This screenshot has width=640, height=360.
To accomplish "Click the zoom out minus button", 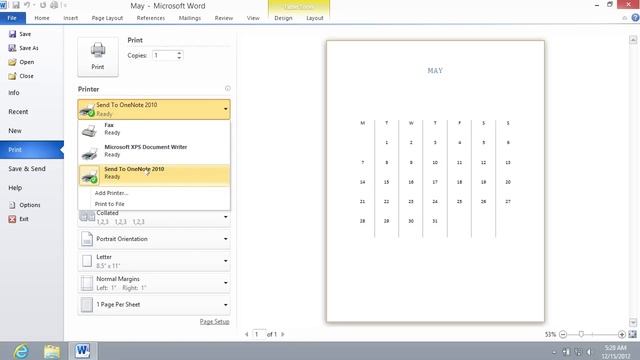I will (x=563, y=334).
